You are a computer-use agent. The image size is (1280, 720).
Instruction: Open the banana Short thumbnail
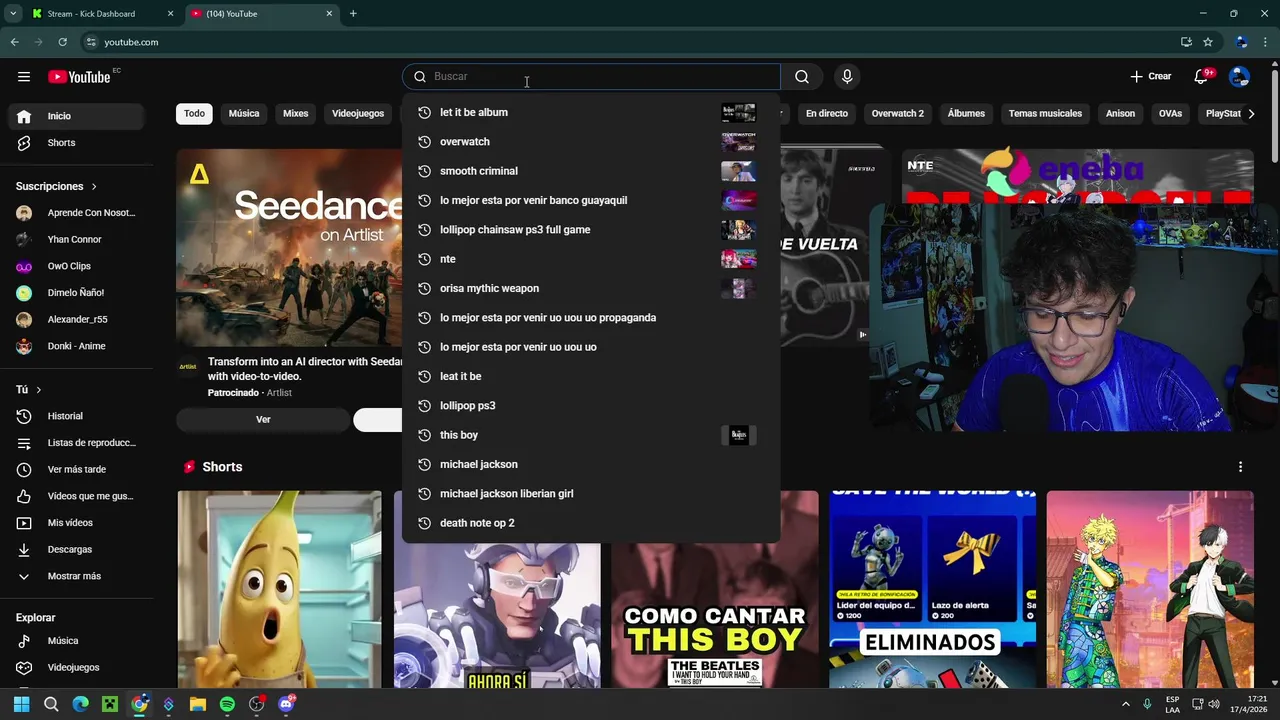click(x=279, y=589)
